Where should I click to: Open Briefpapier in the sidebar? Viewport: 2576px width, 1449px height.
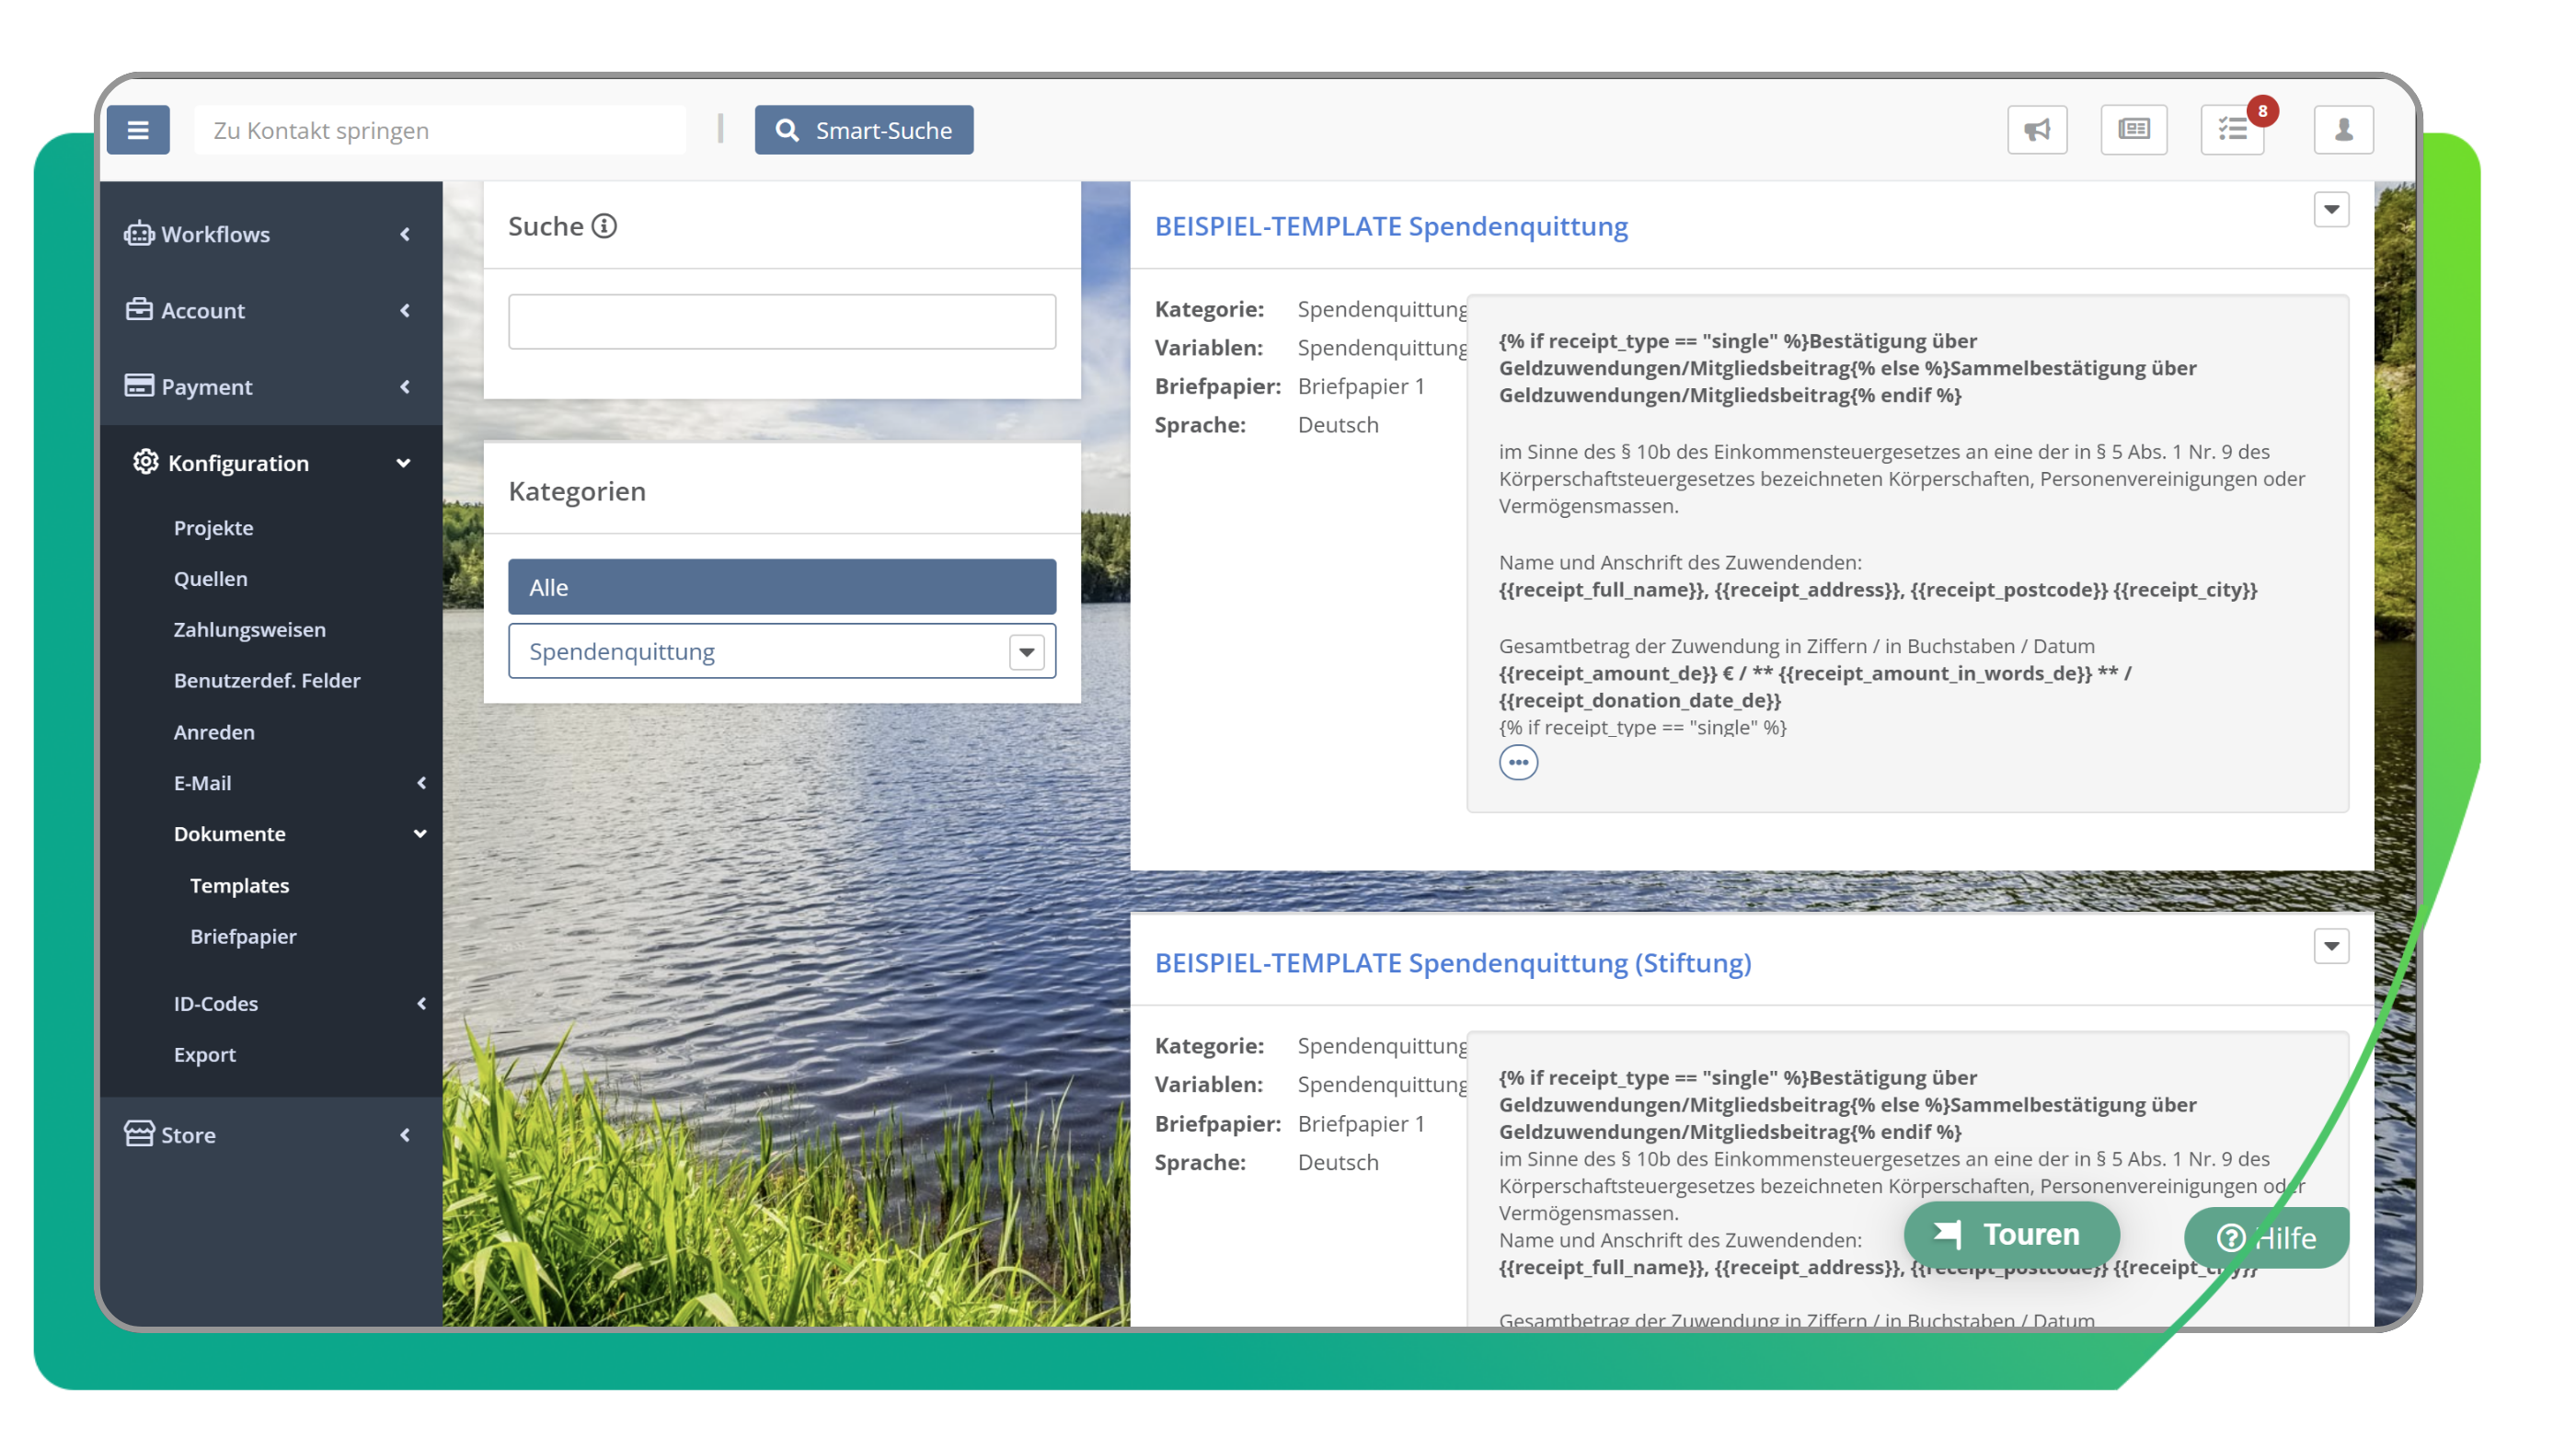tap(243, 936)
